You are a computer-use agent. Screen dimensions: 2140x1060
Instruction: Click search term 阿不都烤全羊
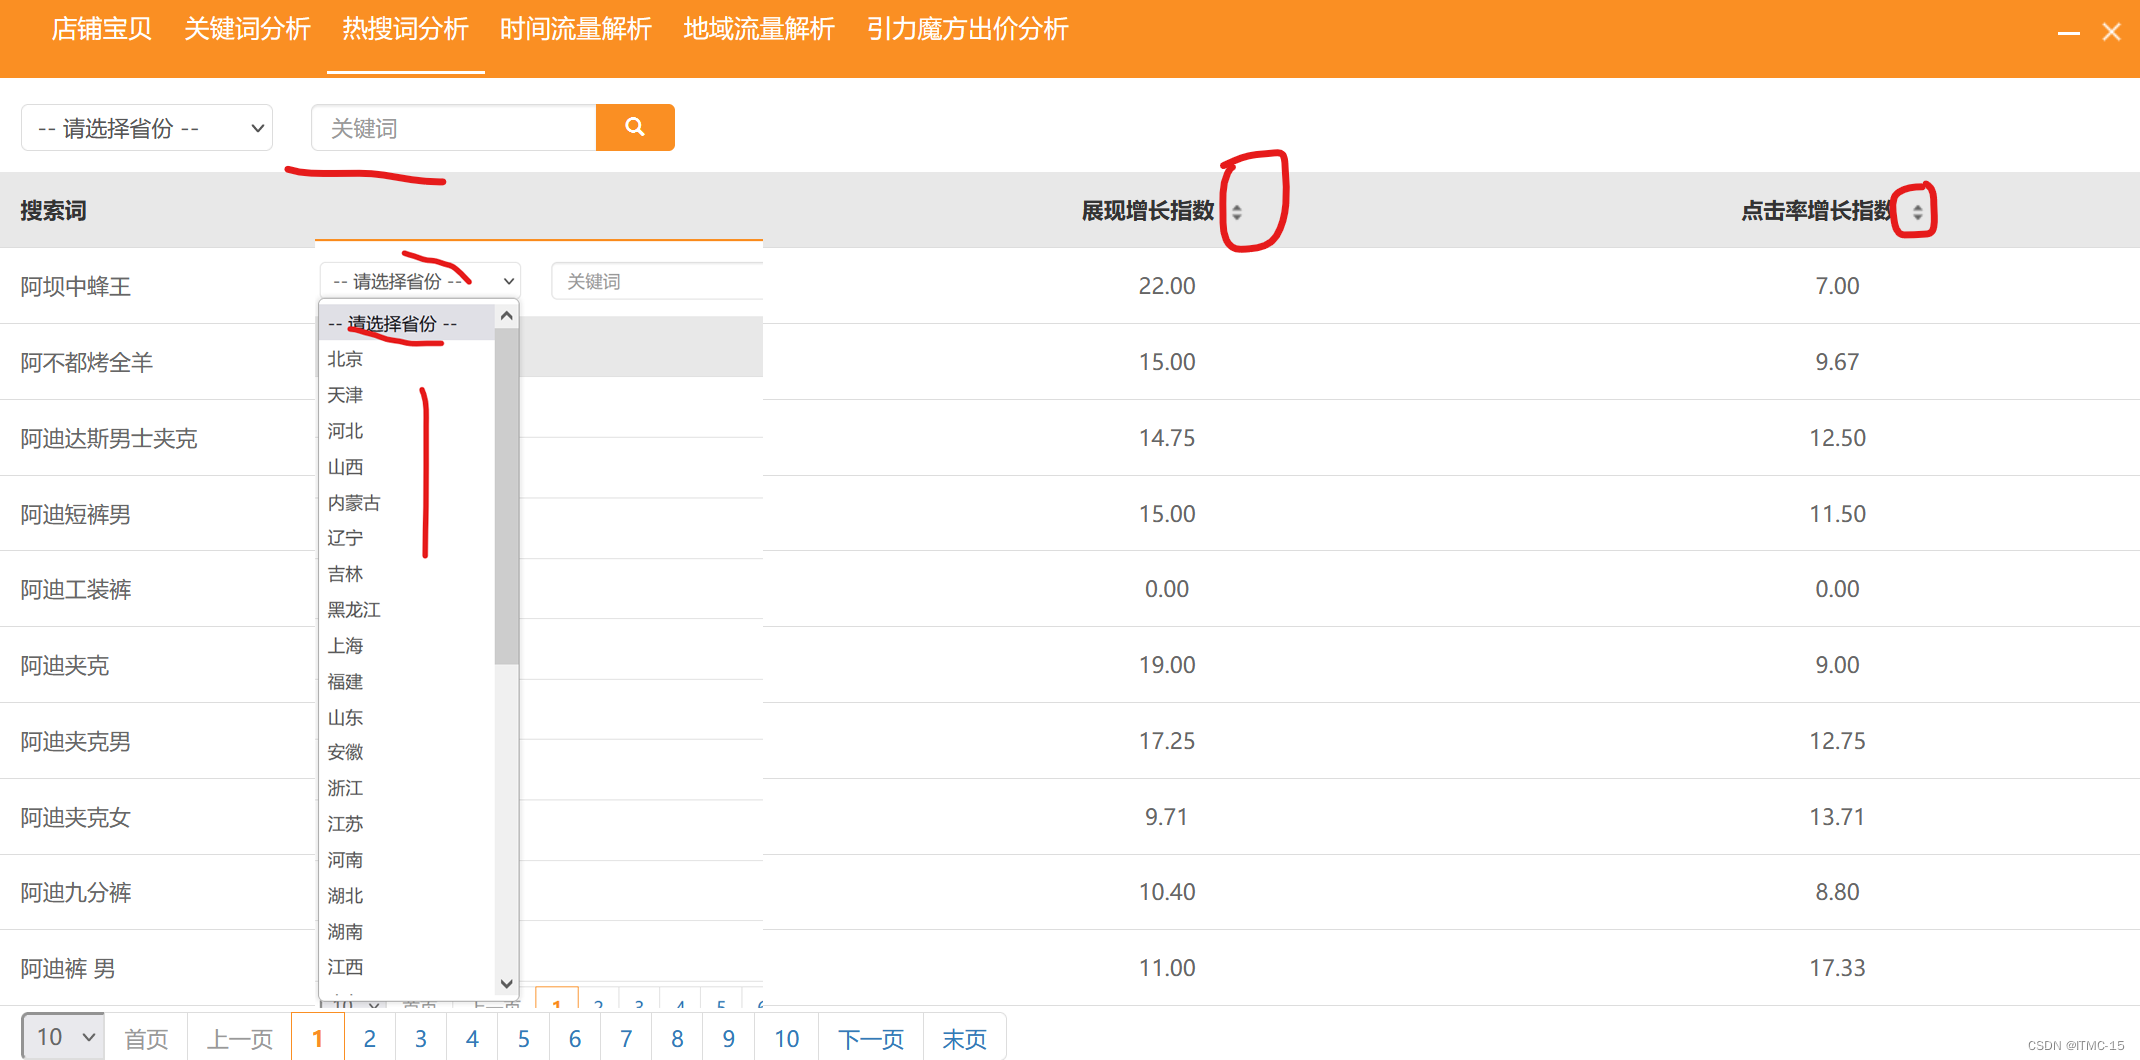coord(87,363)
